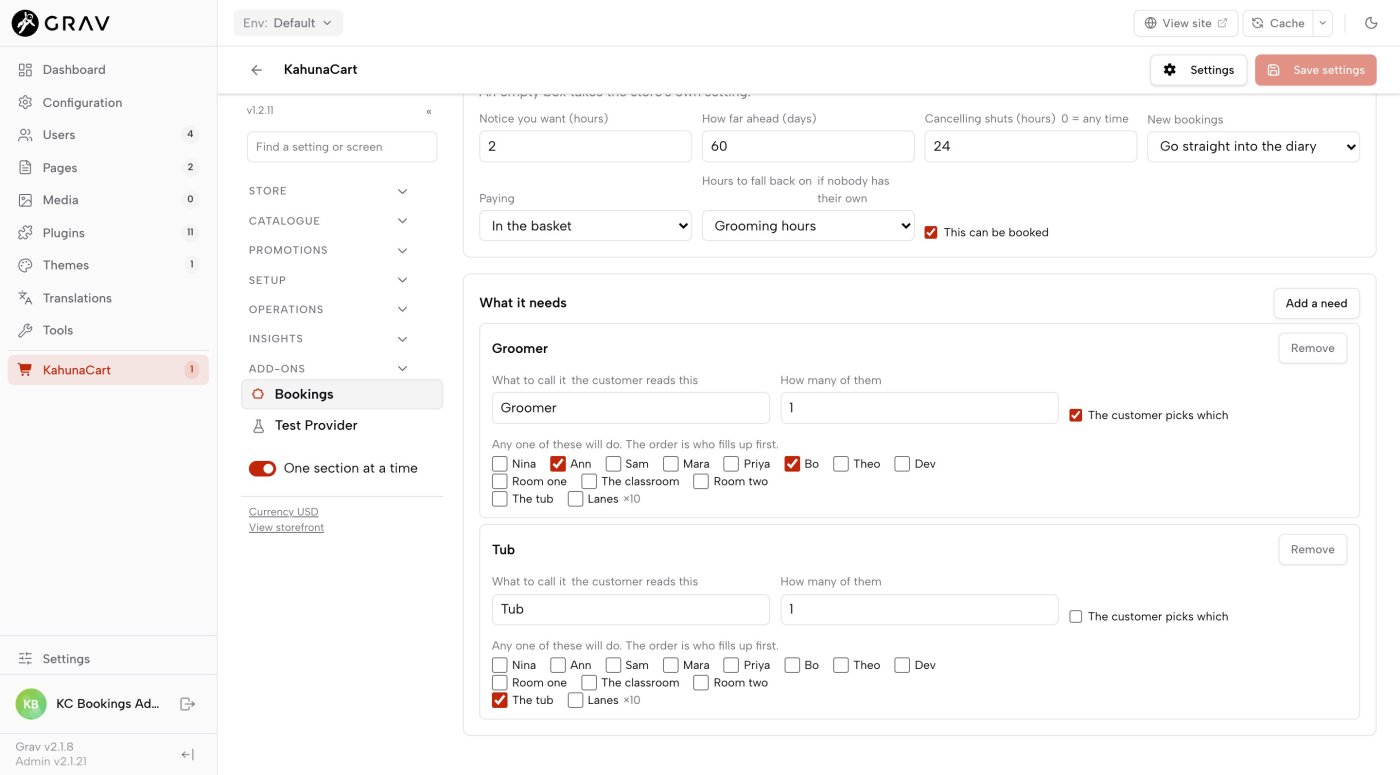1400x775 pixels.
Task: Check 'Room two' under the Groomer need
Action: coord(701,482)
